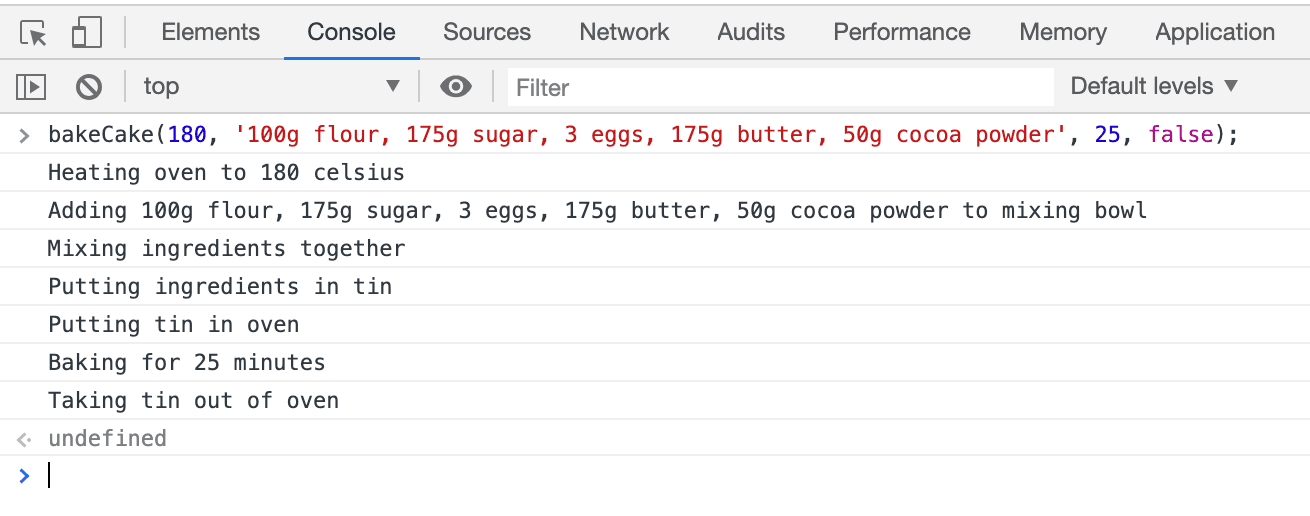Switch to the Elements tab

pyautogui.click(x=210, y=33)
